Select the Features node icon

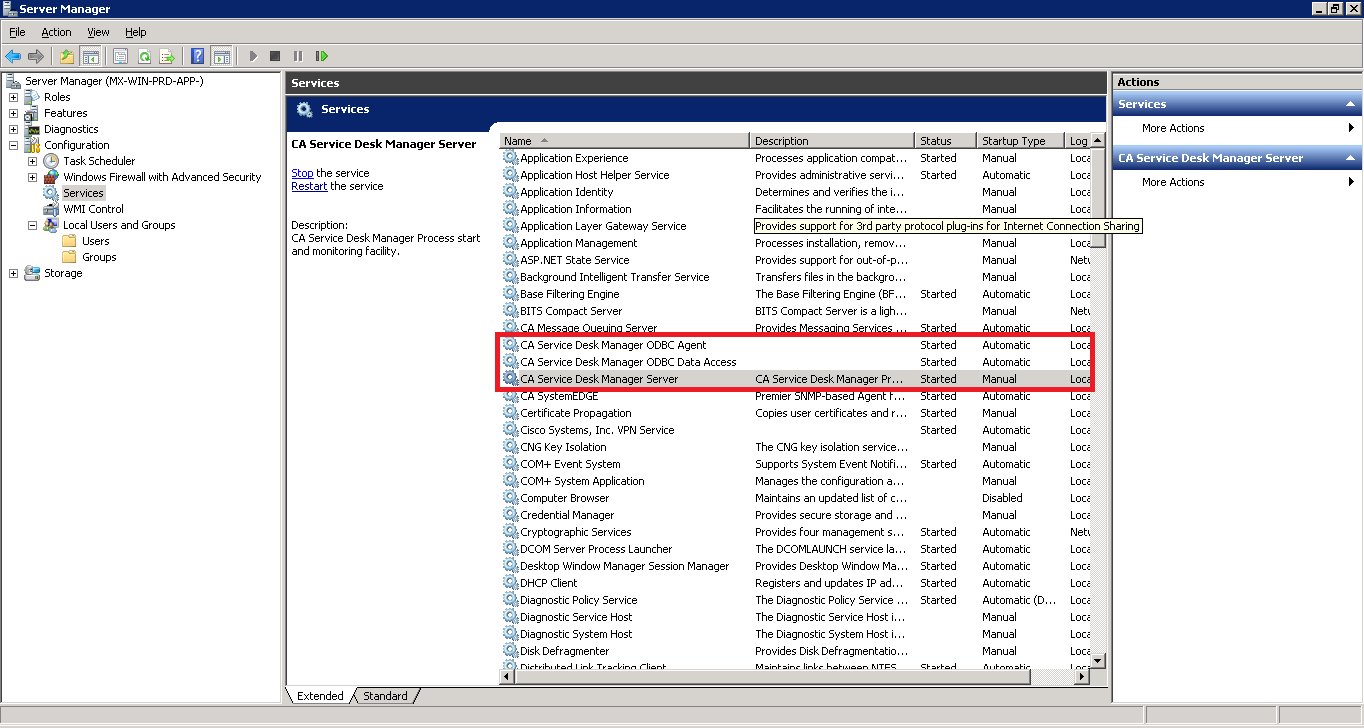32,113
